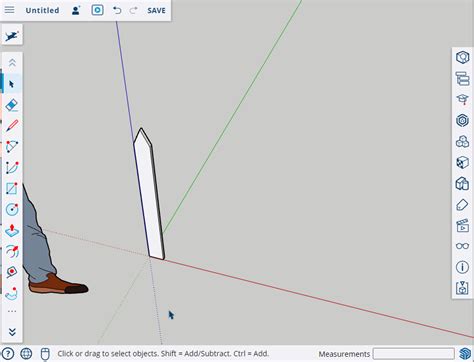
Task: Open the Styles panel
Action: (x=462, y=183)
